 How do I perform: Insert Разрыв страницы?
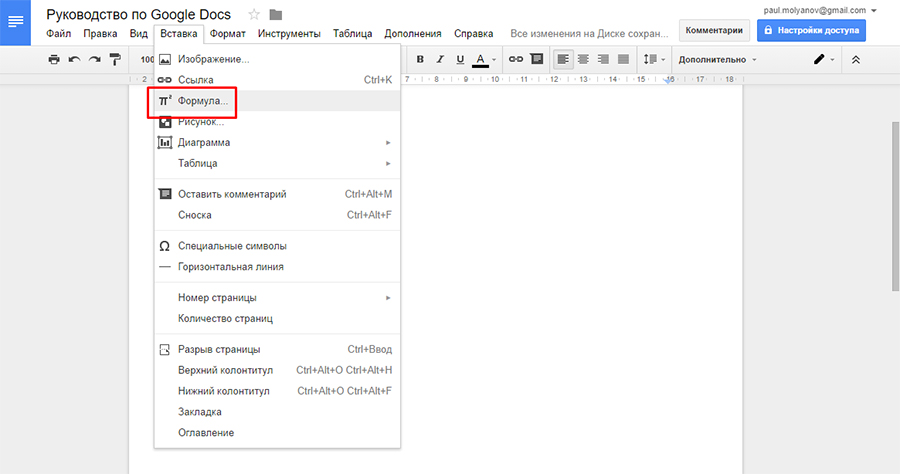point(277,349)
